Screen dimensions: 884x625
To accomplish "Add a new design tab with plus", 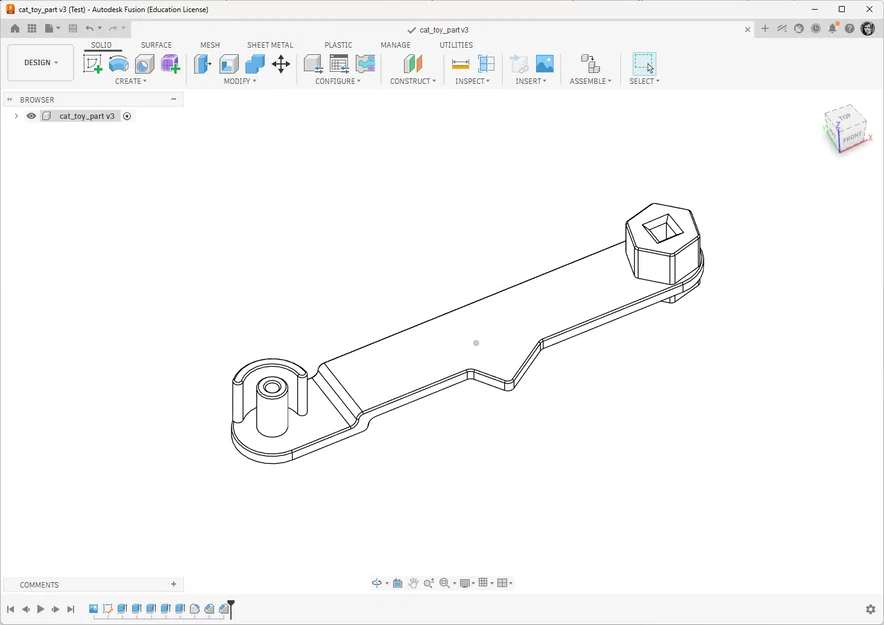I will pyautogui.click(x=765, y=28).
